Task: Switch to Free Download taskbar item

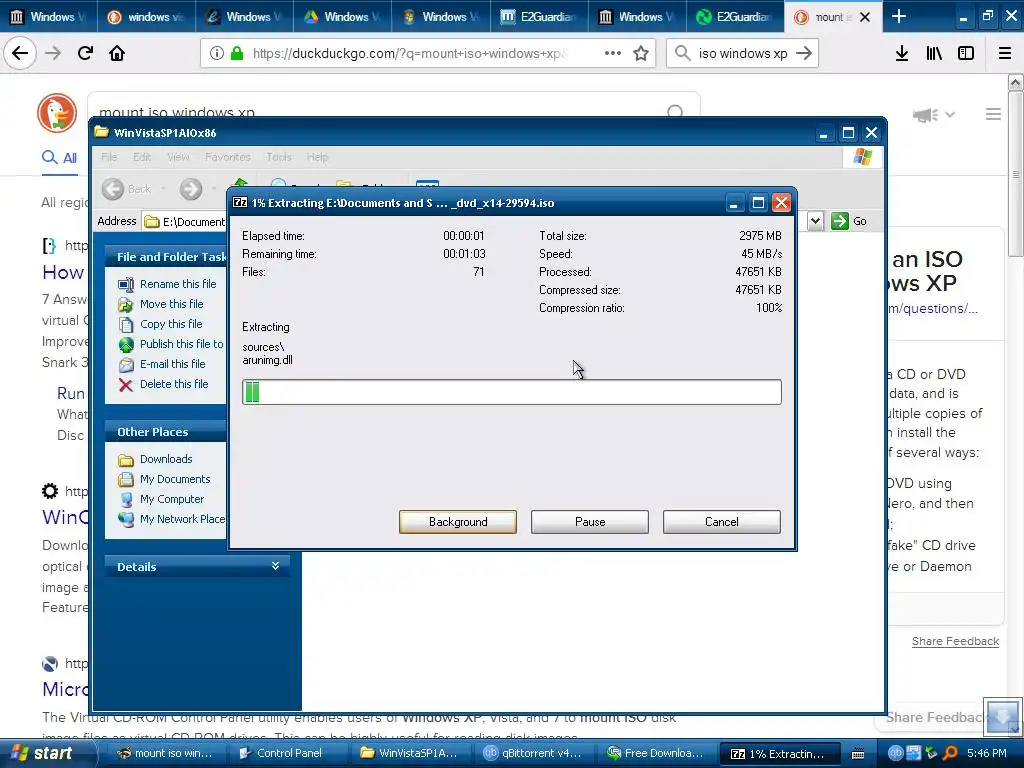Action: tap(654, 753)
